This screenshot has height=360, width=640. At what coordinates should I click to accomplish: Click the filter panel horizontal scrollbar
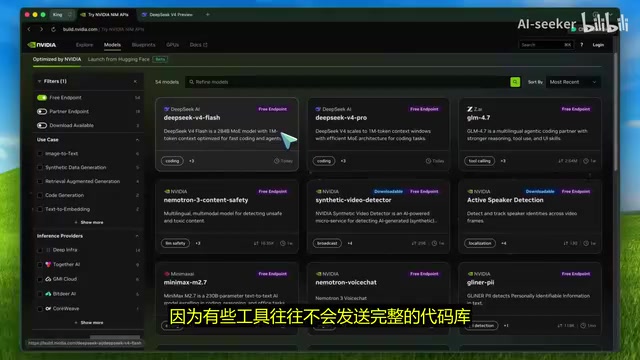click(x=115, y=337)
